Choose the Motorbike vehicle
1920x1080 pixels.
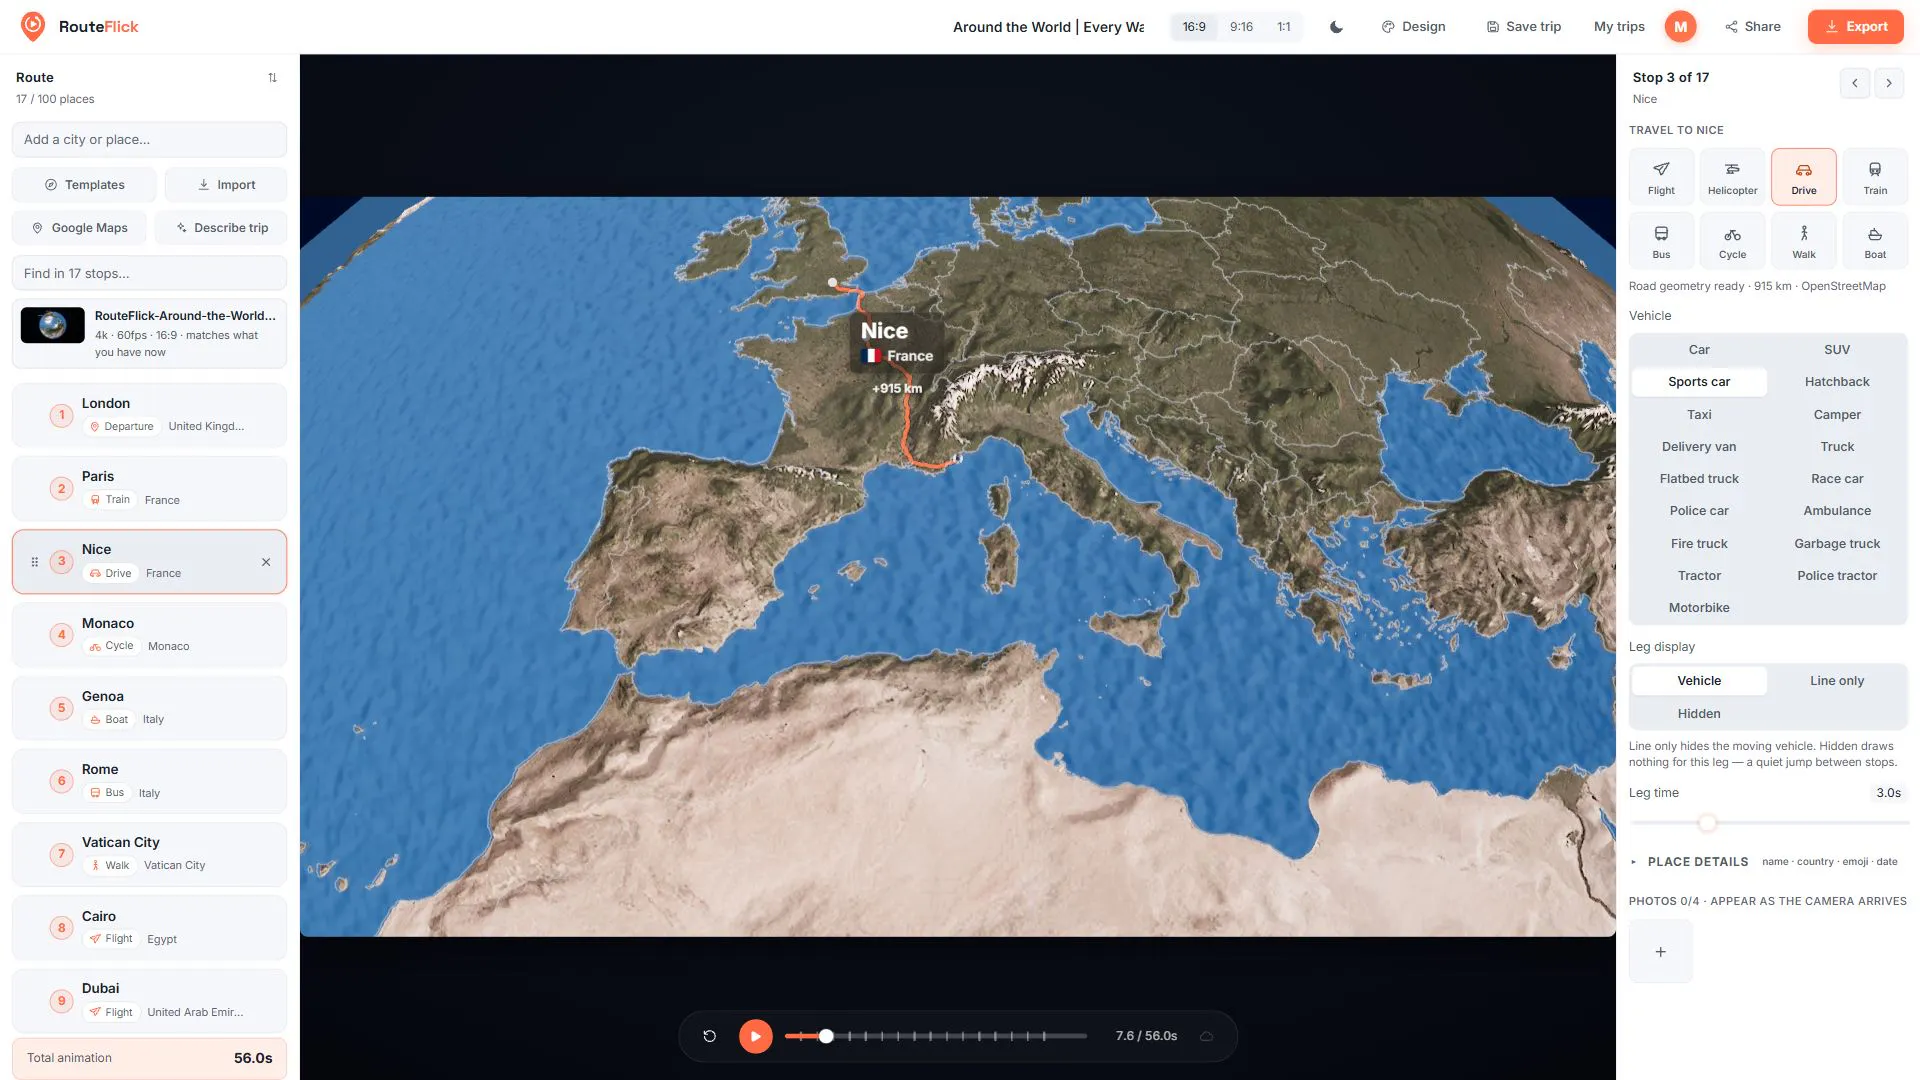[1699, 608]
